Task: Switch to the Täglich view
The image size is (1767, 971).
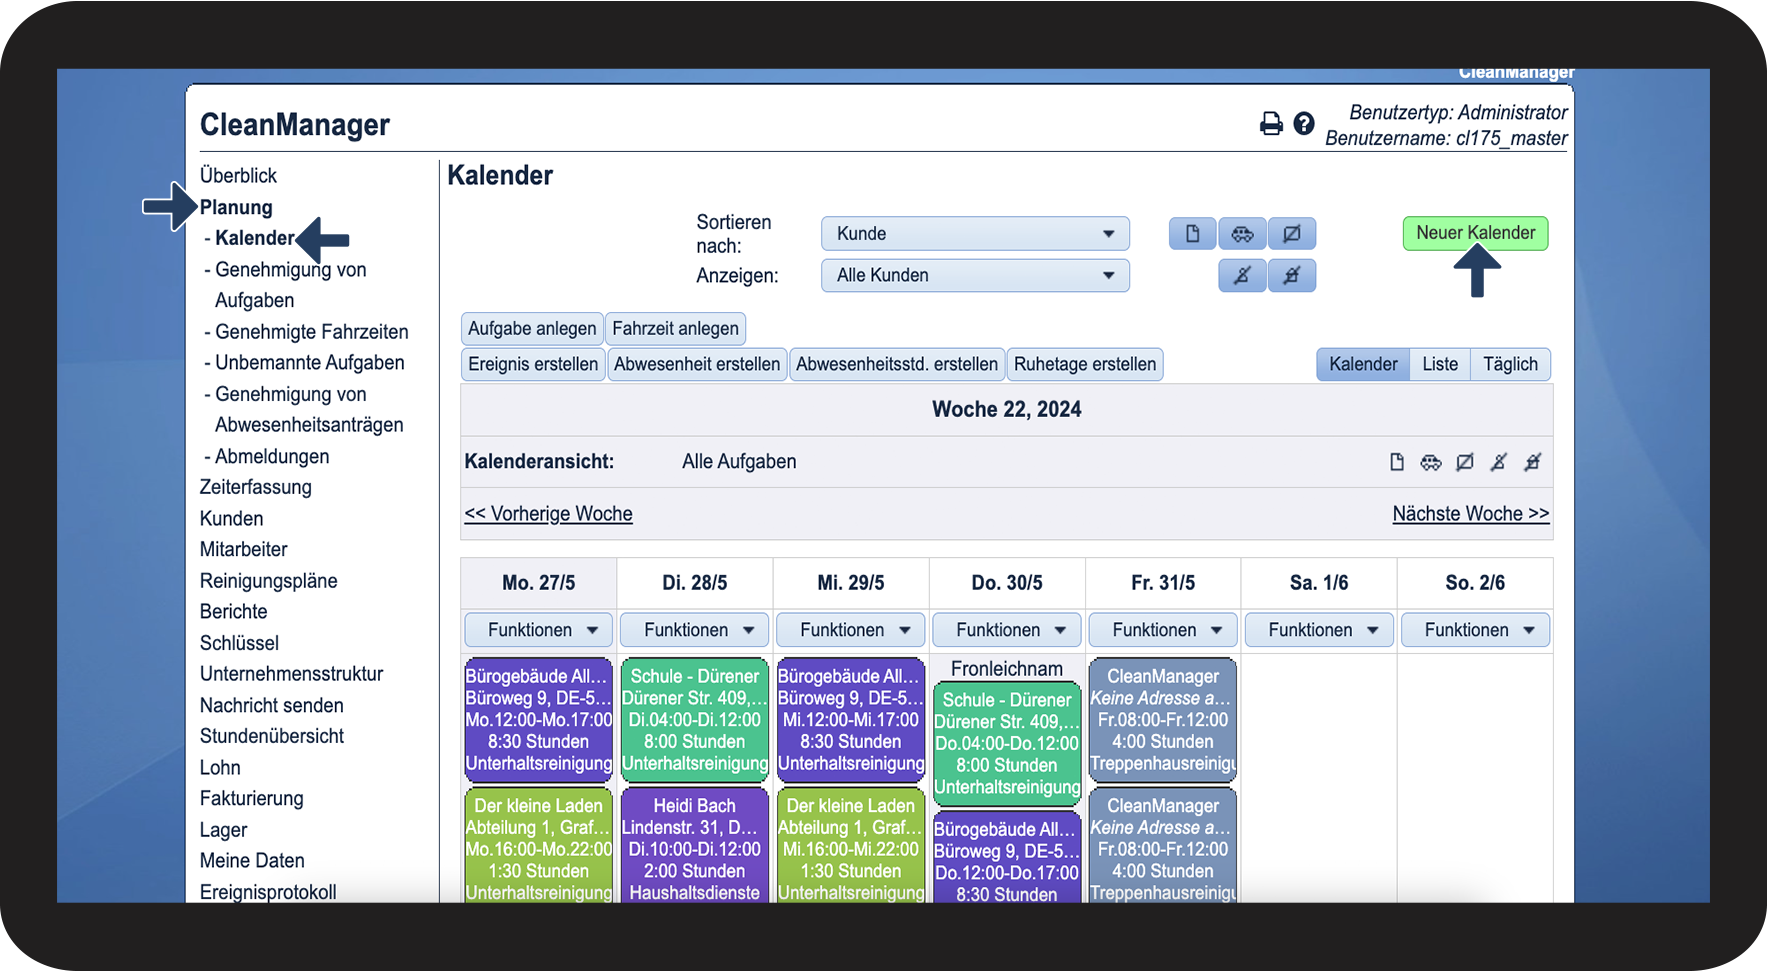Action: (x=1510, y=364)
